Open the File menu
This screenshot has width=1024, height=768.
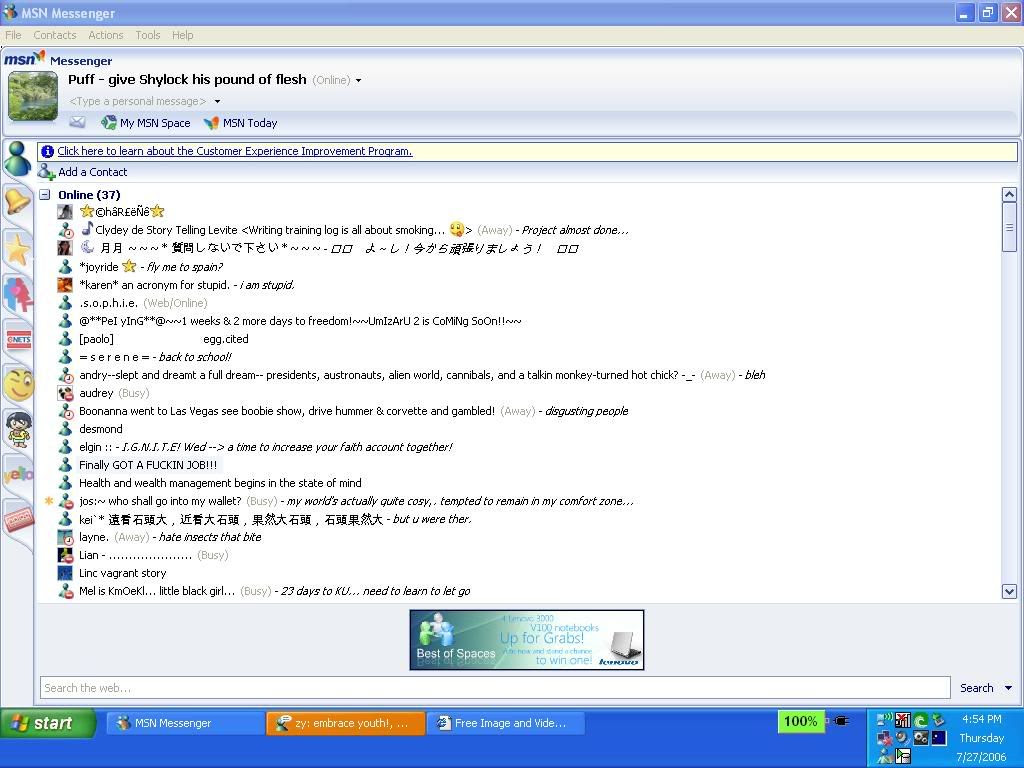(x=13, y=35)
